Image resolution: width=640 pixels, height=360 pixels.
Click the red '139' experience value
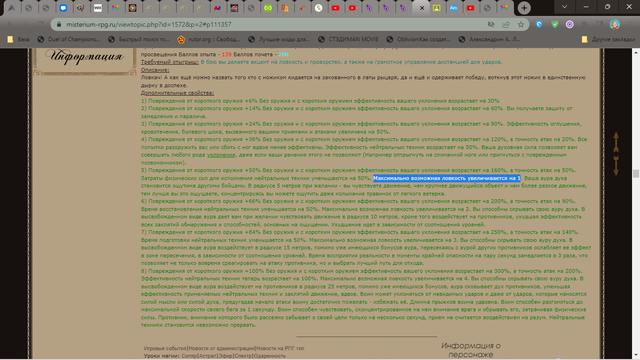227,54
